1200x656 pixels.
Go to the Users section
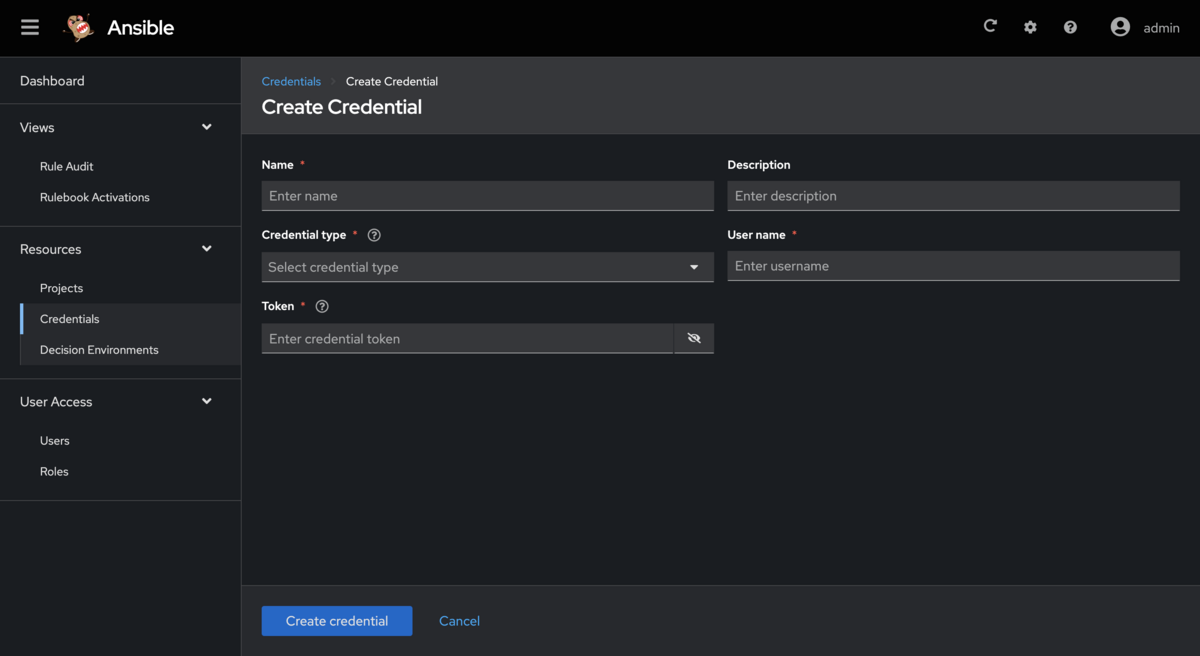coord(54,440)
